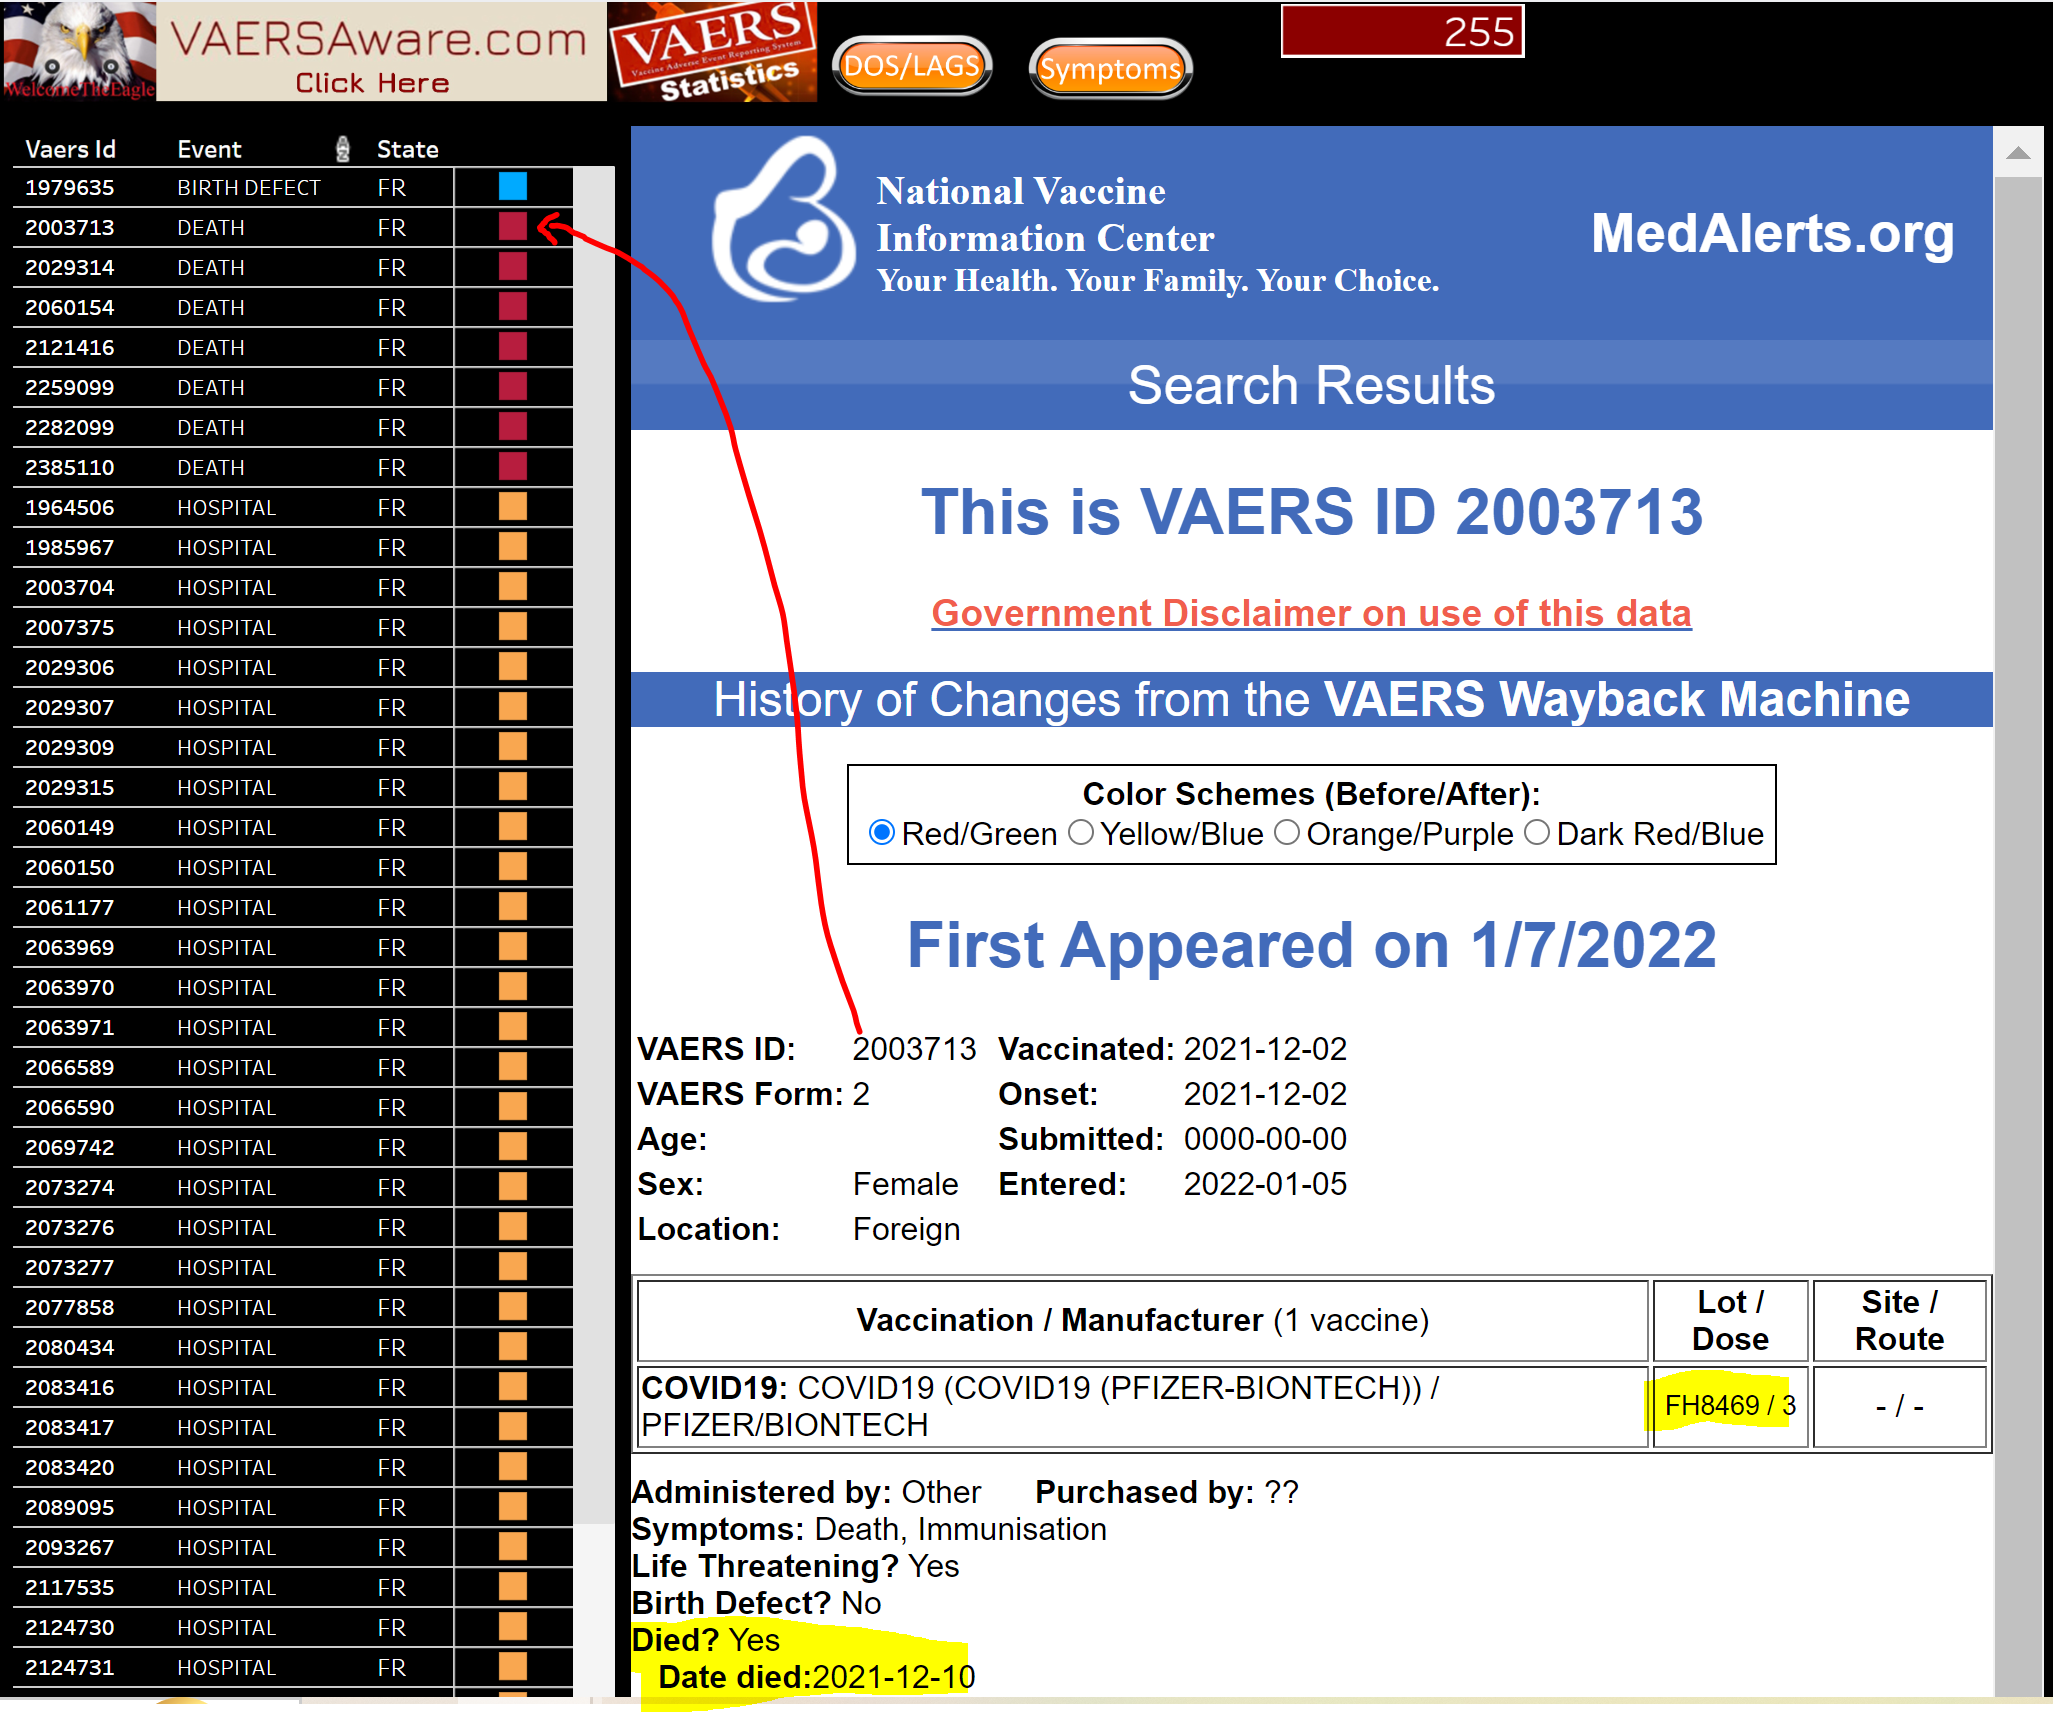Viewport: 2053px width, 1712px height.
Task: Select Vaers Id 2083416
Action: tap(69, 1387)
